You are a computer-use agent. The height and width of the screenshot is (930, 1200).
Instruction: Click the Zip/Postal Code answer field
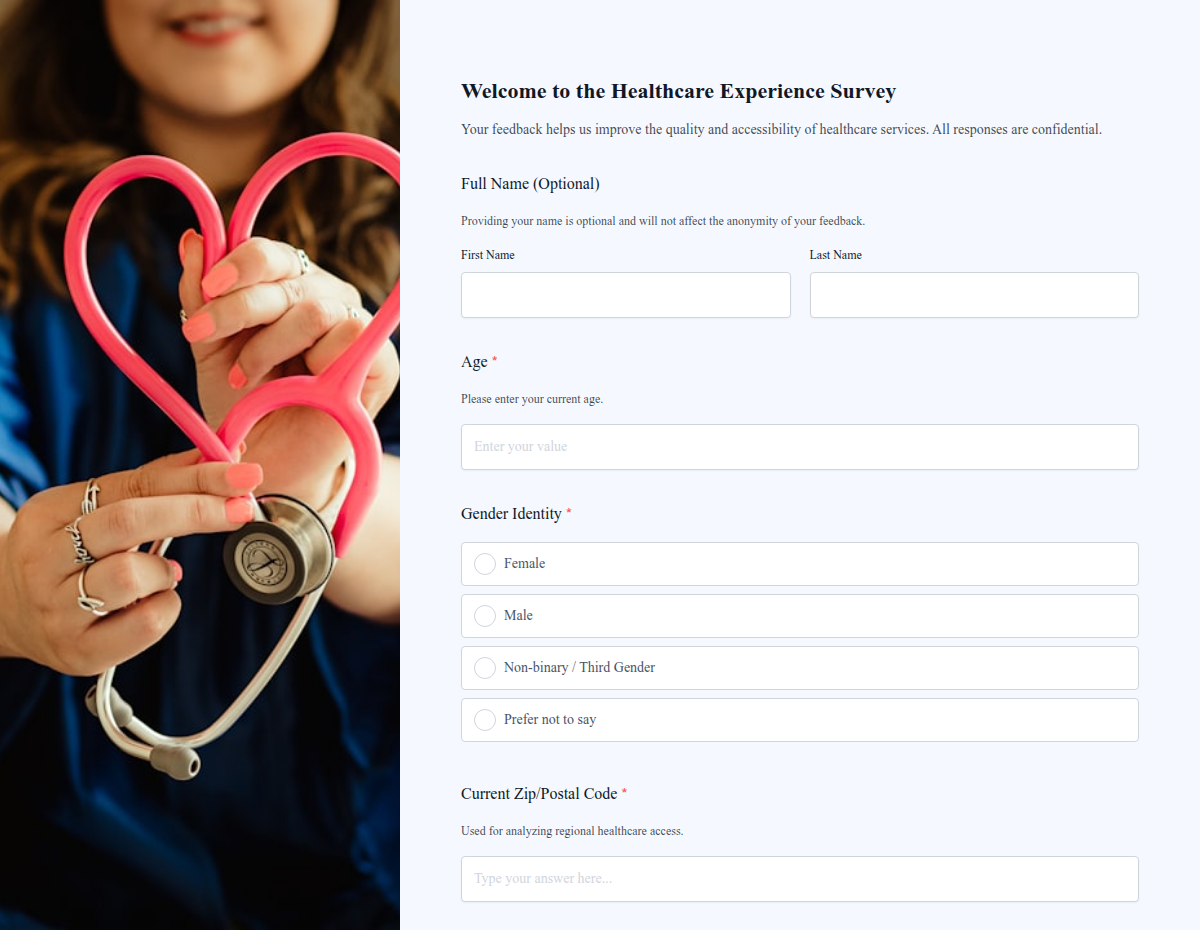tap(799, 879)
